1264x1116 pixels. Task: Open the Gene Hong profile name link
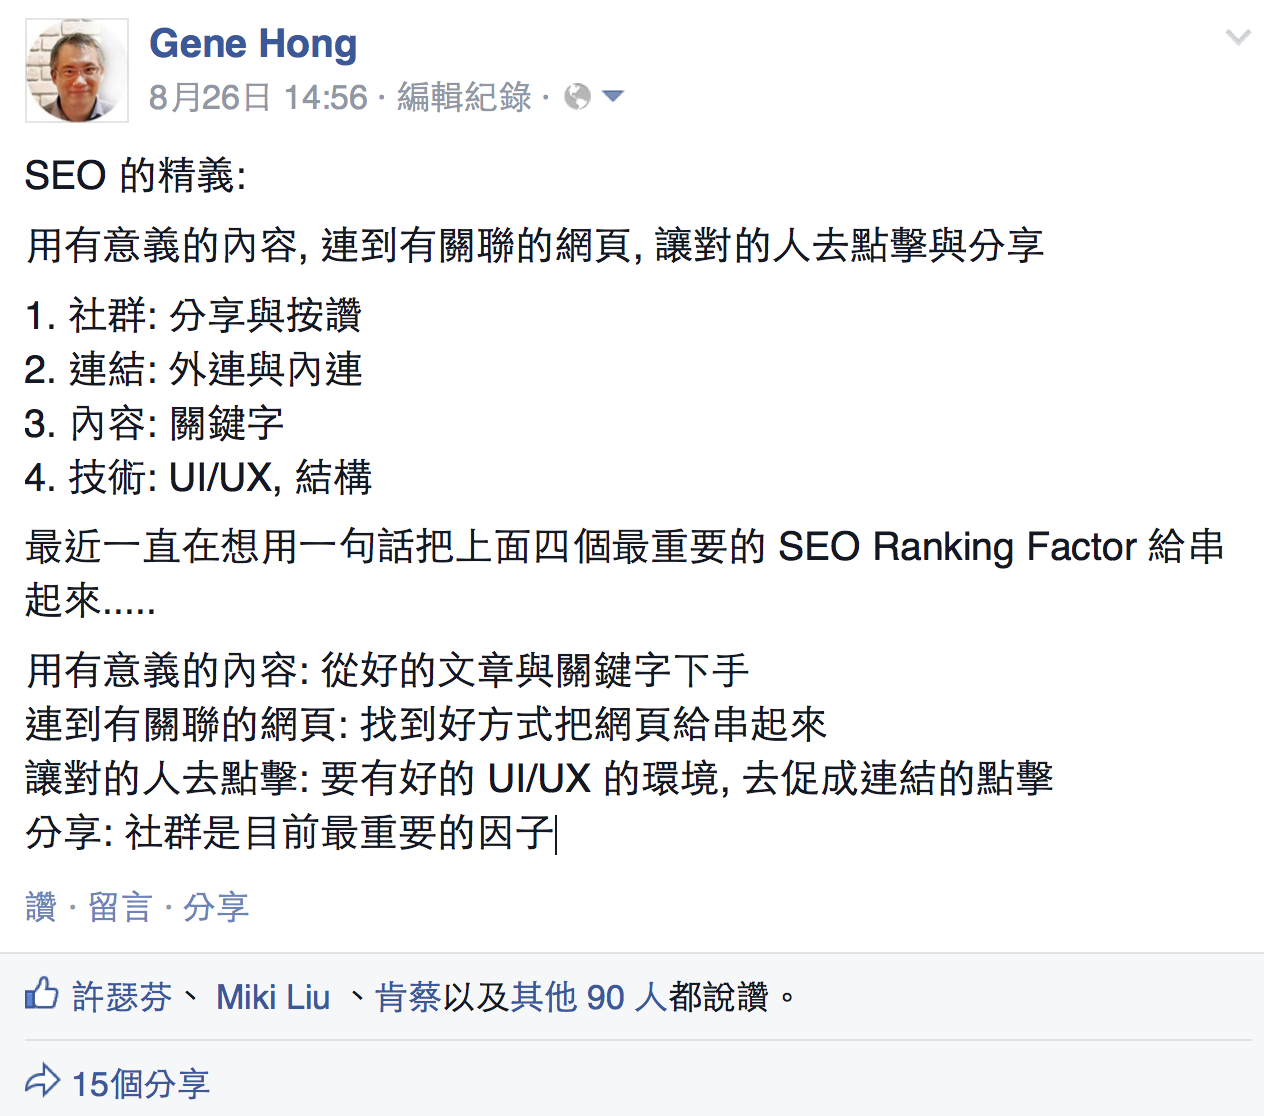point(253,44)
